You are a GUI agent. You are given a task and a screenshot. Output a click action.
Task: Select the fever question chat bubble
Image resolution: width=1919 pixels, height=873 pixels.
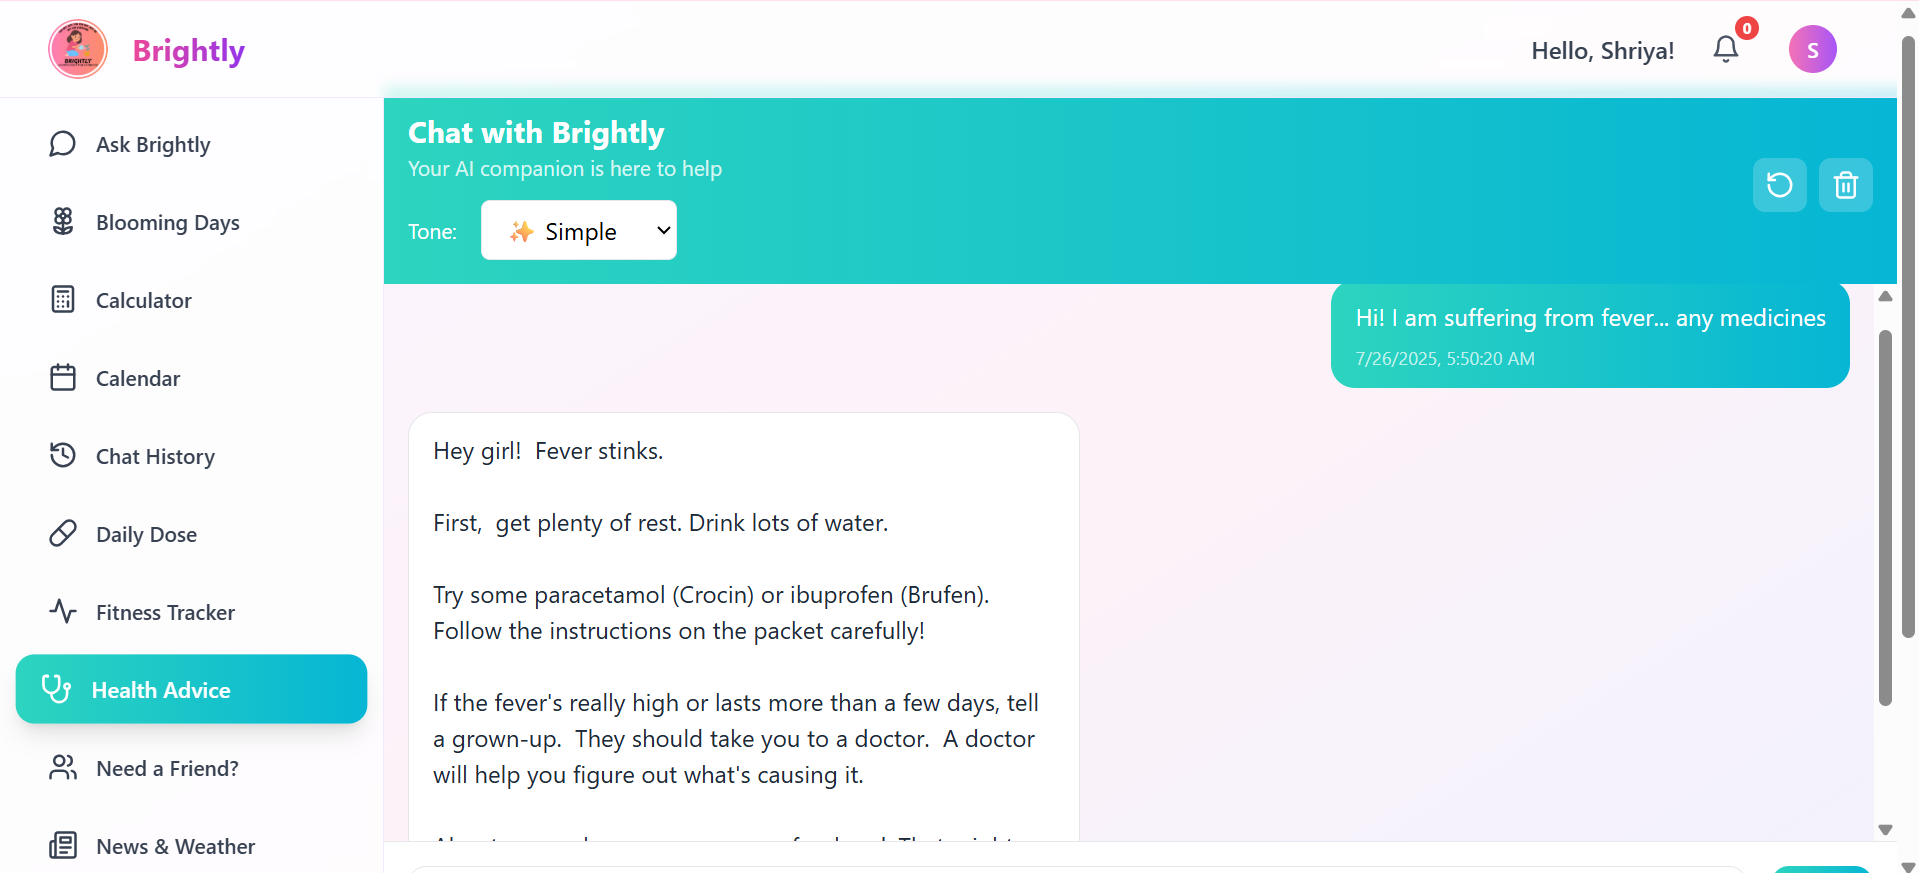pos(1589,336)
